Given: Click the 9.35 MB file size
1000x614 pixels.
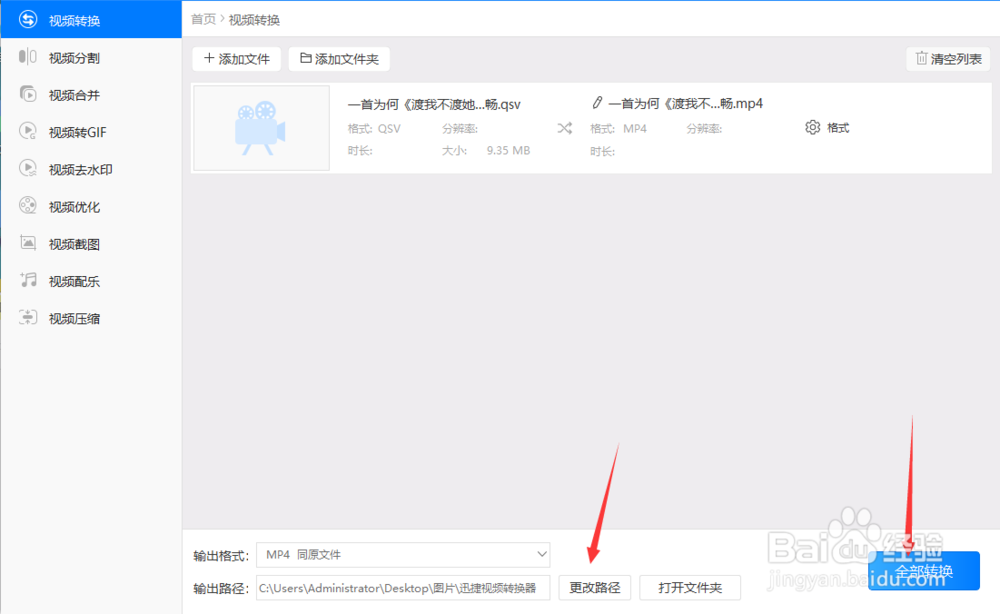Looking at the screenshot, I should point(508,150).
